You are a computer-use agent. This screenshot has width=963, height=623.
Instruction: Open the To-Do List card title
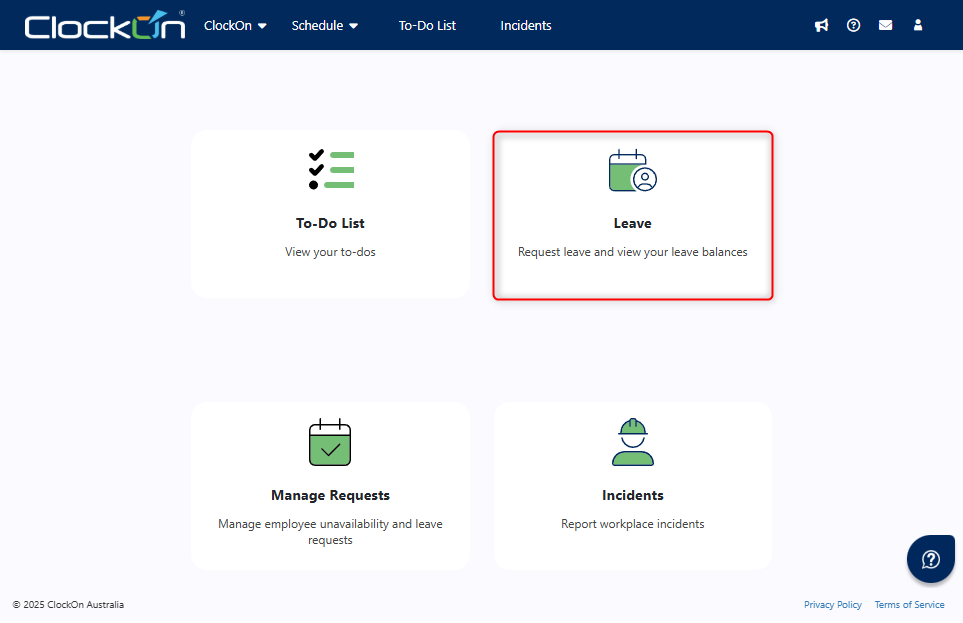click(330, 223)
